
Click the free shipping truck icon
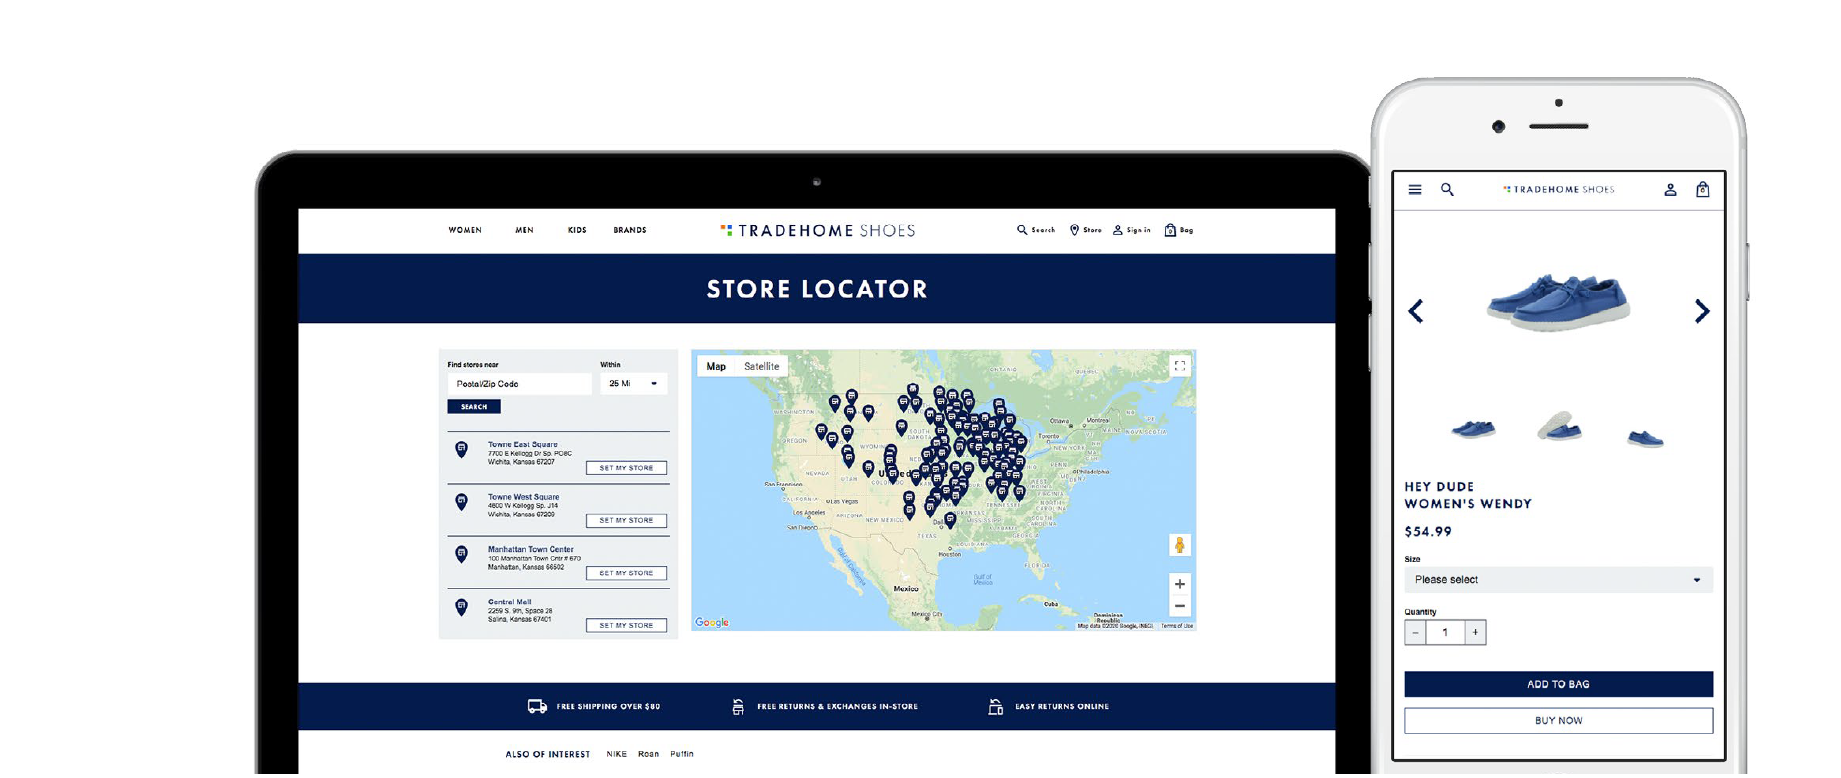[x=537, y=706]
